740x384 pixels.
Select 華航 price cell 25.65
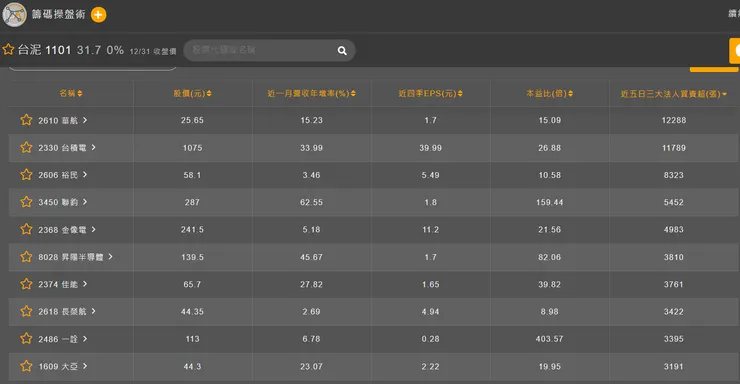[193, 120]
